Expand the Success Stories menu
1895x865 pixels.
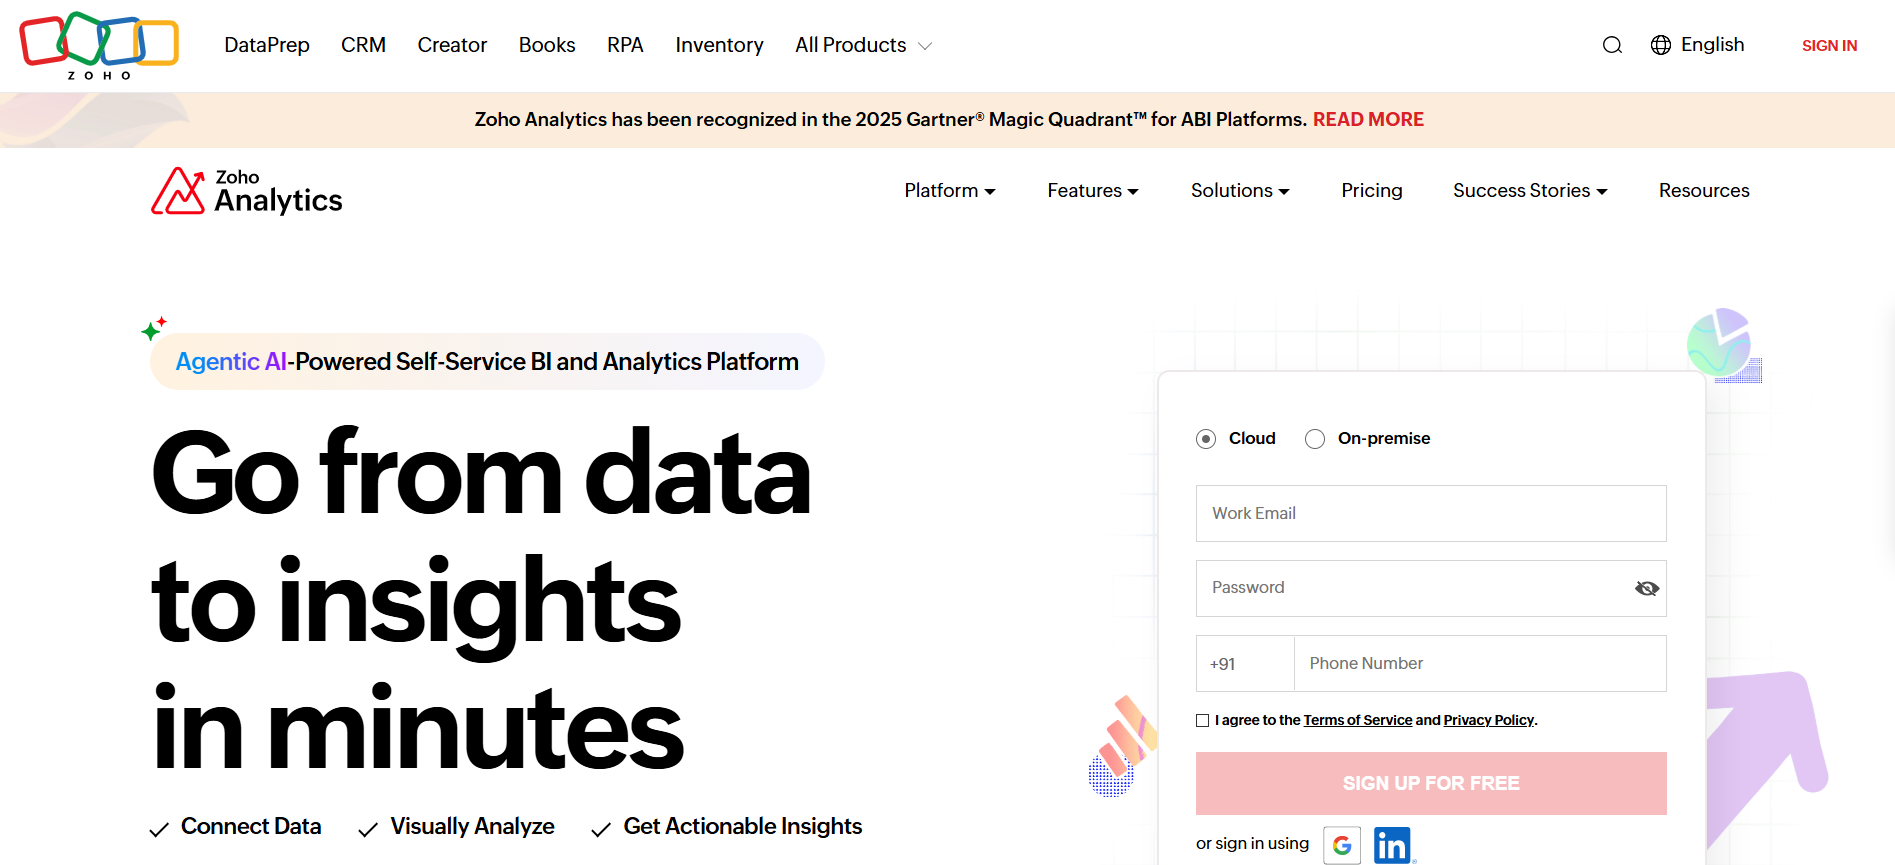click(x=1530, y=190)
